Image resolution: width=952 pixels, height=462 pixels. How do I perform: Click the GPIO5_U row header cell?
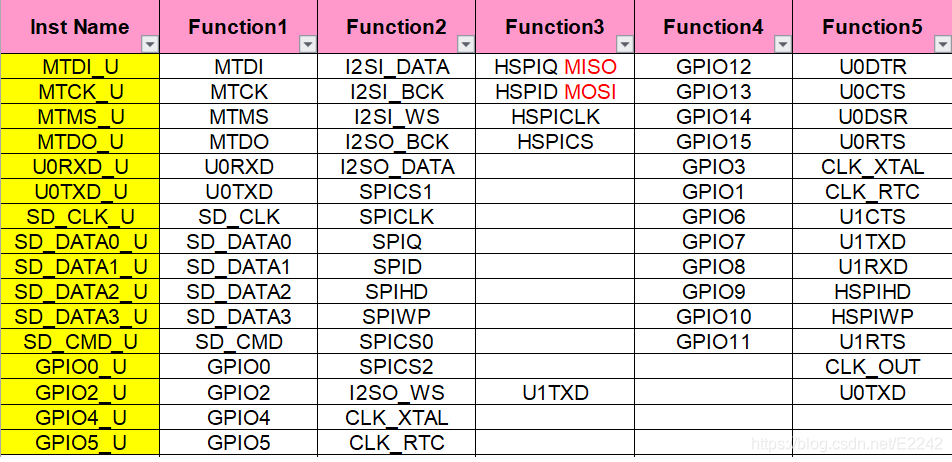tap(80, 443)
